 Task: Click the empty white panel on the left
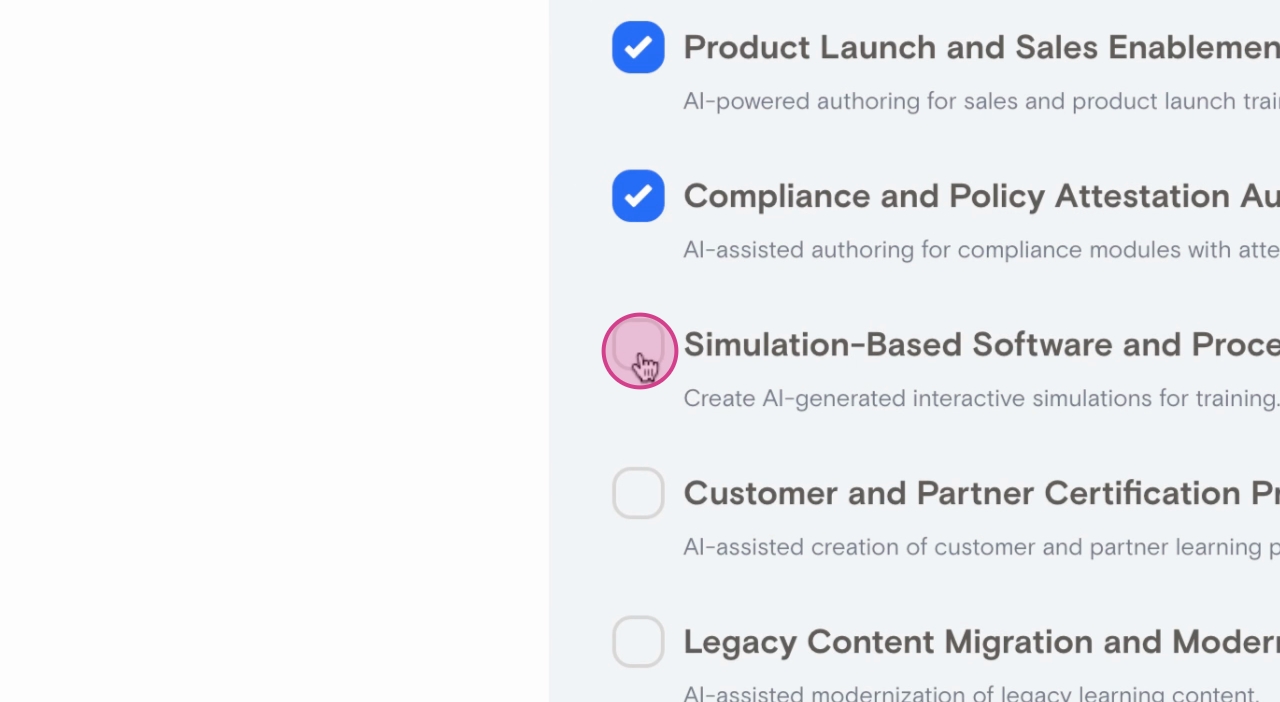coord(274,350)
